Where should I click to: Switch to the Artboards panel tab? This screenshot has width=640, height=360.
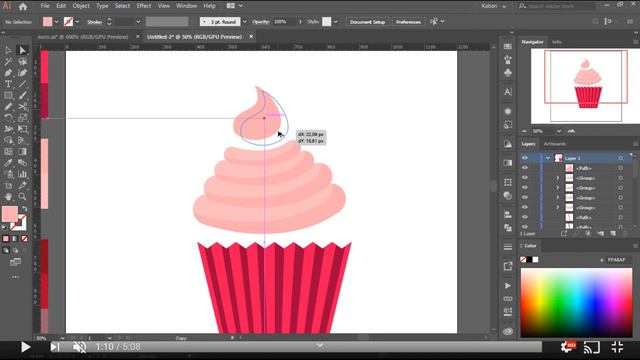[x=555, y=144]
